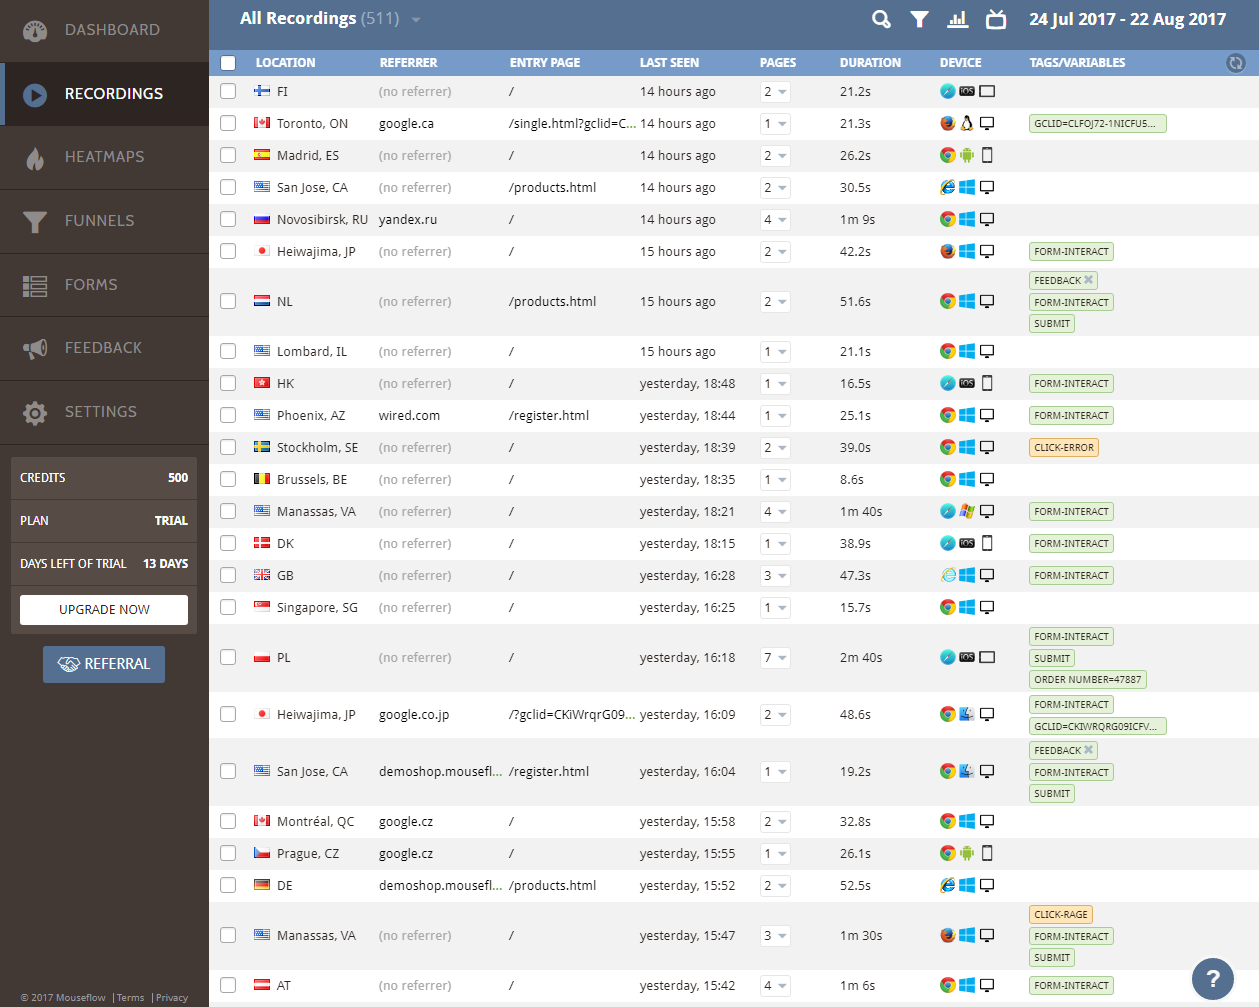Click the search magnifier icon in header
This screenshot has height=1007, width=1259.
click(881, 19)
